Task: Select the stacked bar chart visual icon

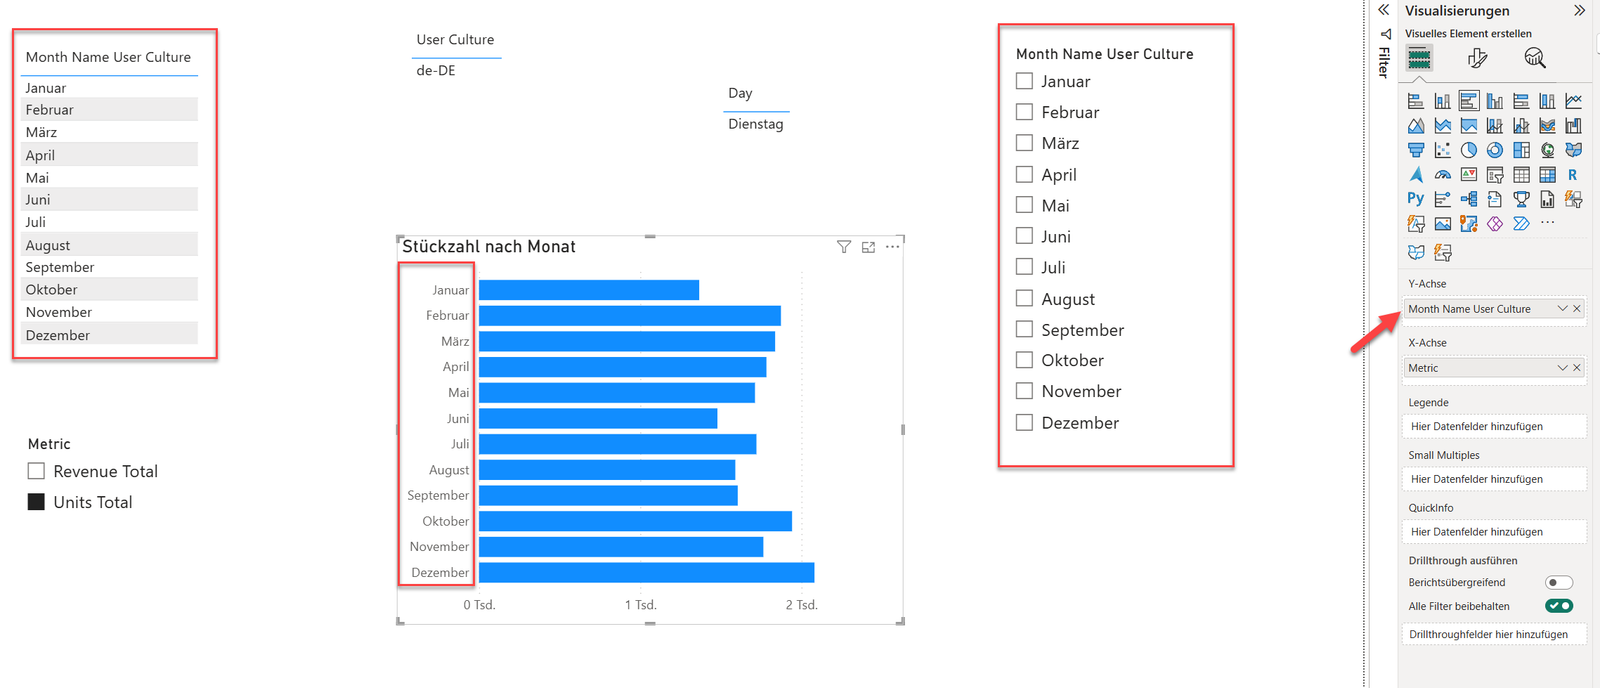Action: click(1416, 100)
